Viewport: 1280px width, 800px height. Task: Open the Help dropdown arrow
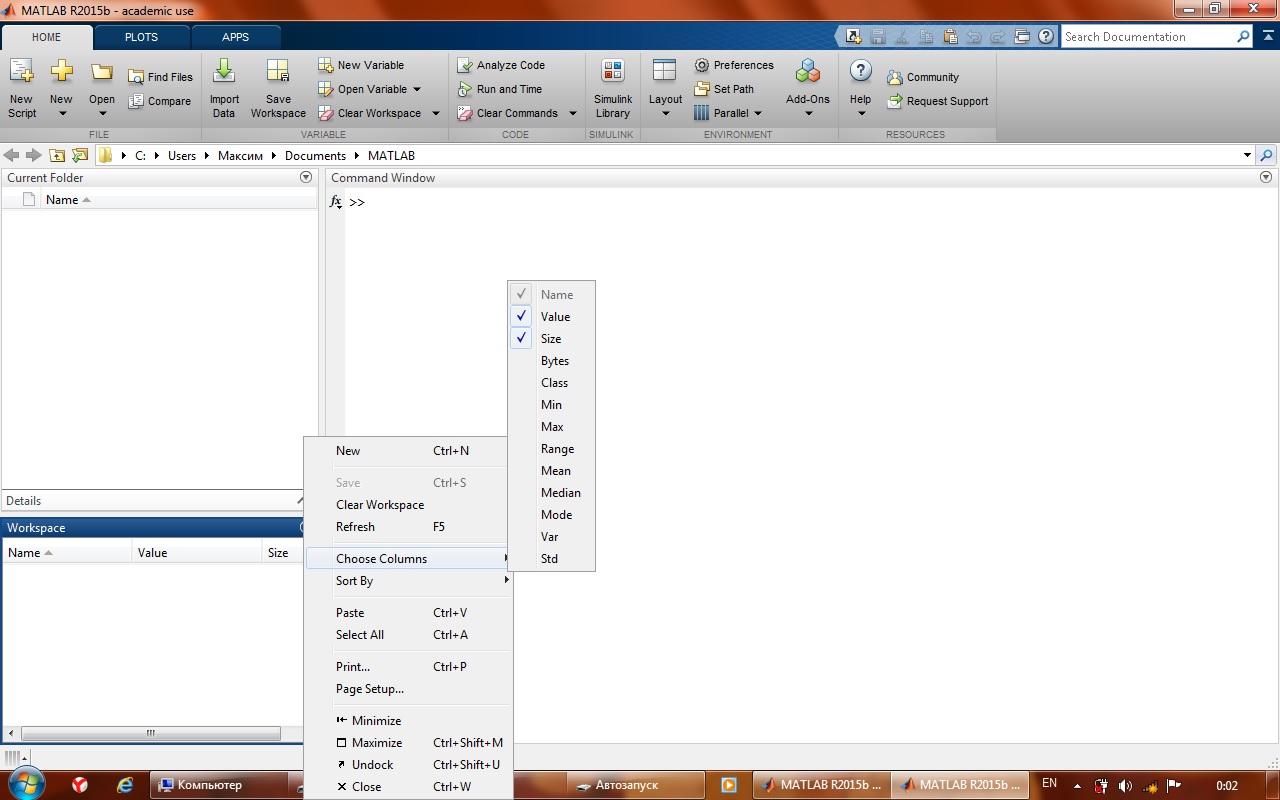pyautogui.click(x=860, y=113)
